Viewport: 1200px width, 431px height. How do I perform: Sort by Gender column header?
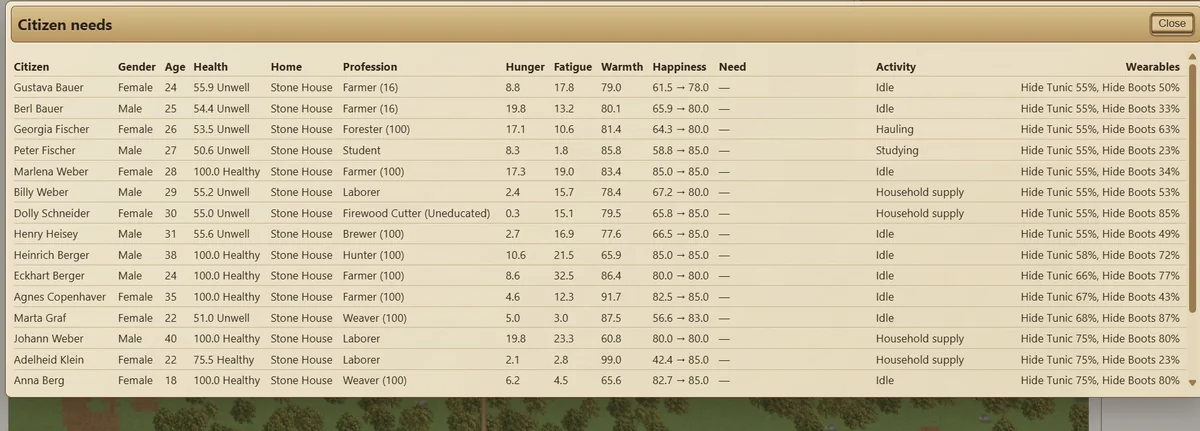137,67
